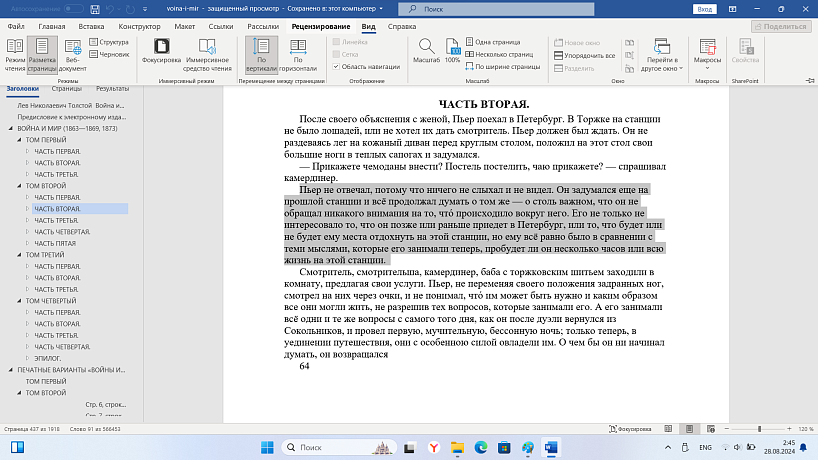Switch to the Страницы navigation tab
This screenshot has height=460, width=818.
coord(67,89)
